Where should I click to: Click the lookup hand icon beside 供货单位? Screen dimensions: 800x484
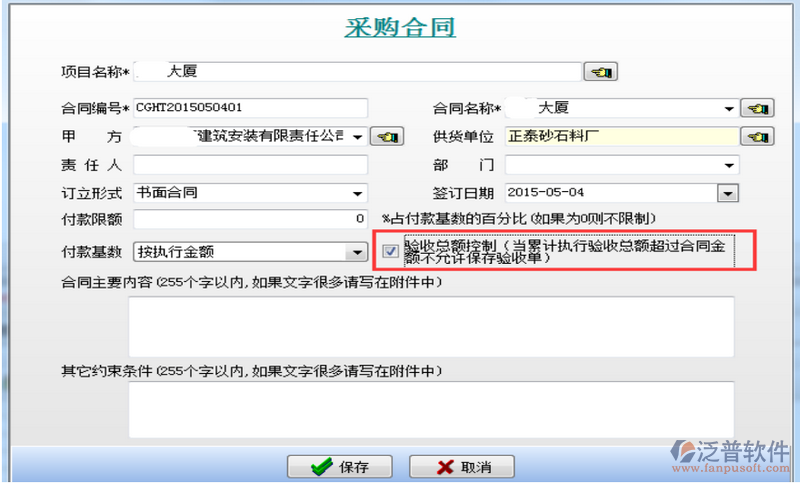(757, 137)
